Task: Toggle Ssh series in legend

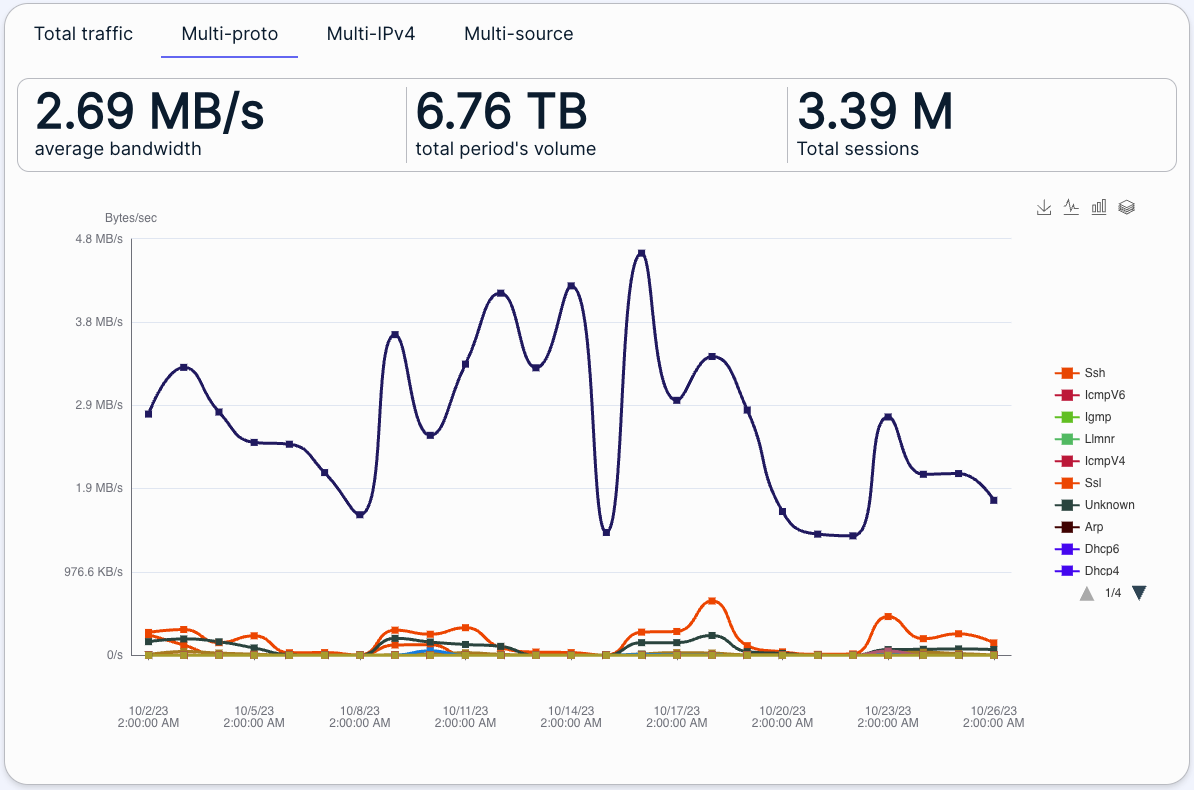Action: click(1094, 373)
